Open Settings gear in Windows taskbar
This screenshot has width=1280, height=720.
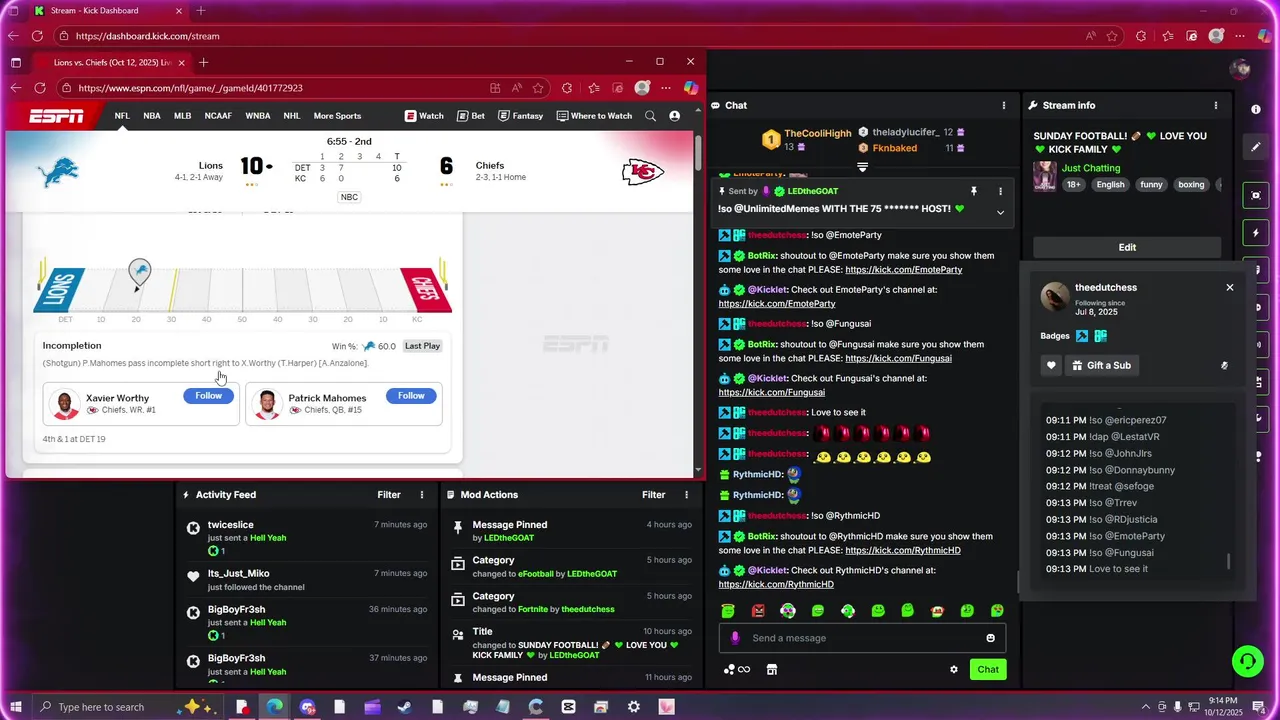[x=633, y=707]
